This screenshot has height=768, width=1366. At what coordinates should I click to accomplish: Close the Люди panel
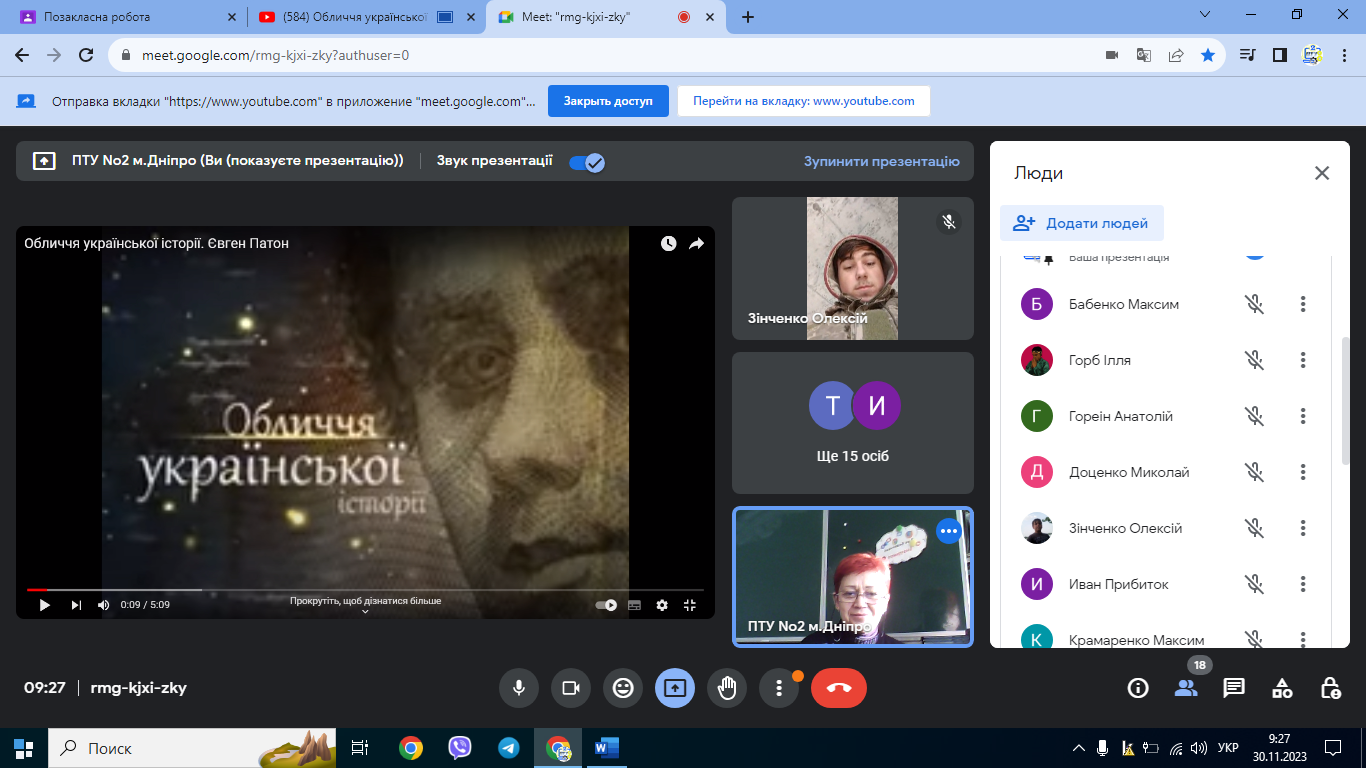[1322, 173]
